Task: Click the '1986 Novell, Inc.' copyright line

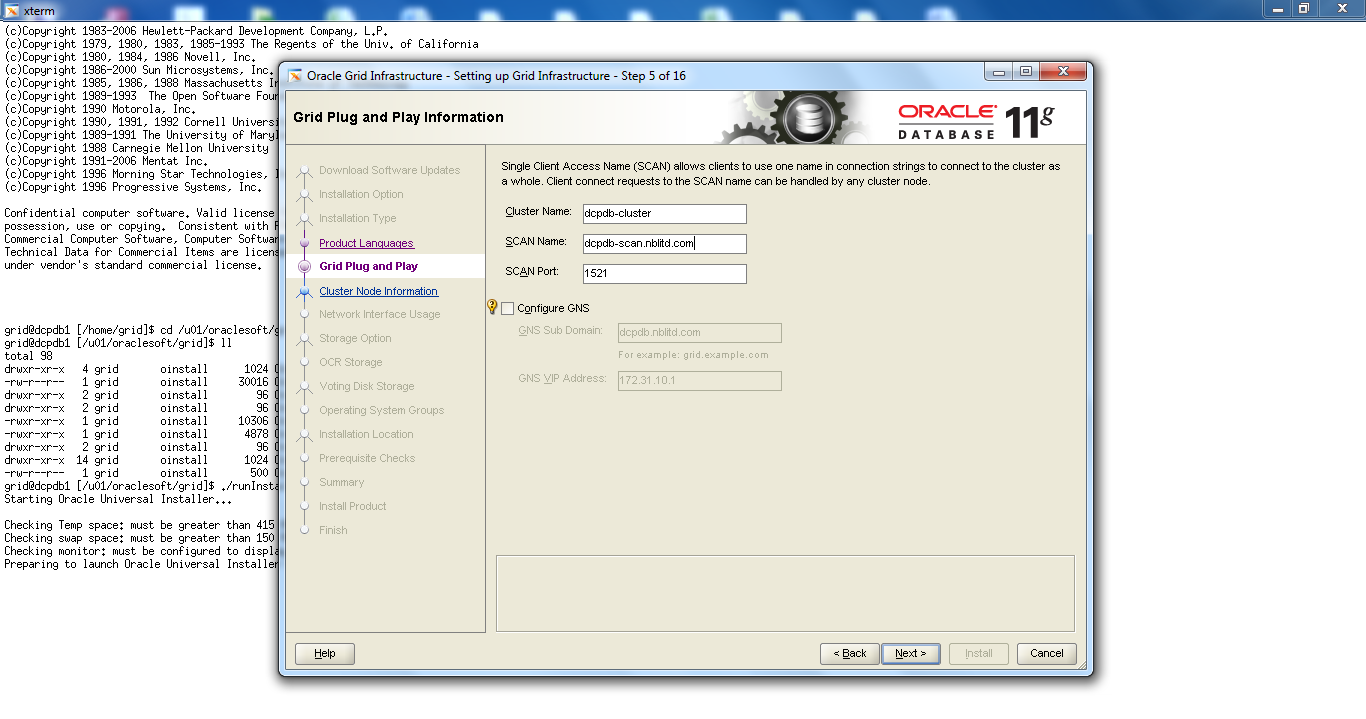Action: [130, 57]
